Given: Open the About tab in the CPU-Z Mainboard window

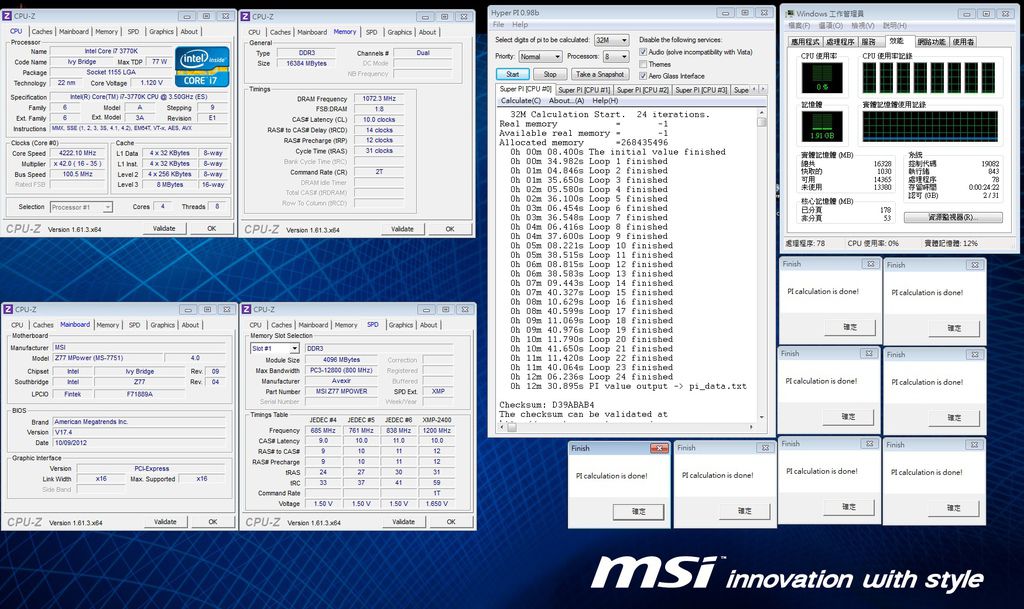Looking at the screenshot, I should tap(190, 324).
